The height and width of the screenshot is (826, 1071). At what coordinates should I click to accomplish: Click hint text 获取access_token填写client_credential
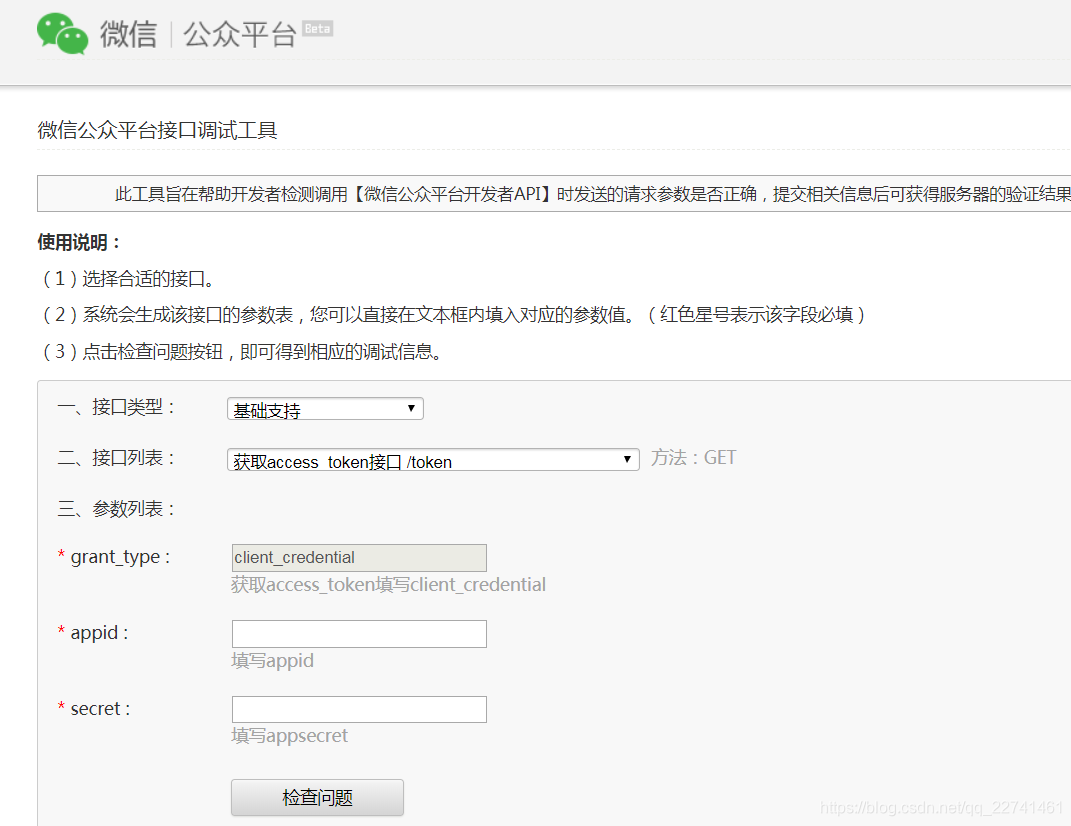coord(388,585)
